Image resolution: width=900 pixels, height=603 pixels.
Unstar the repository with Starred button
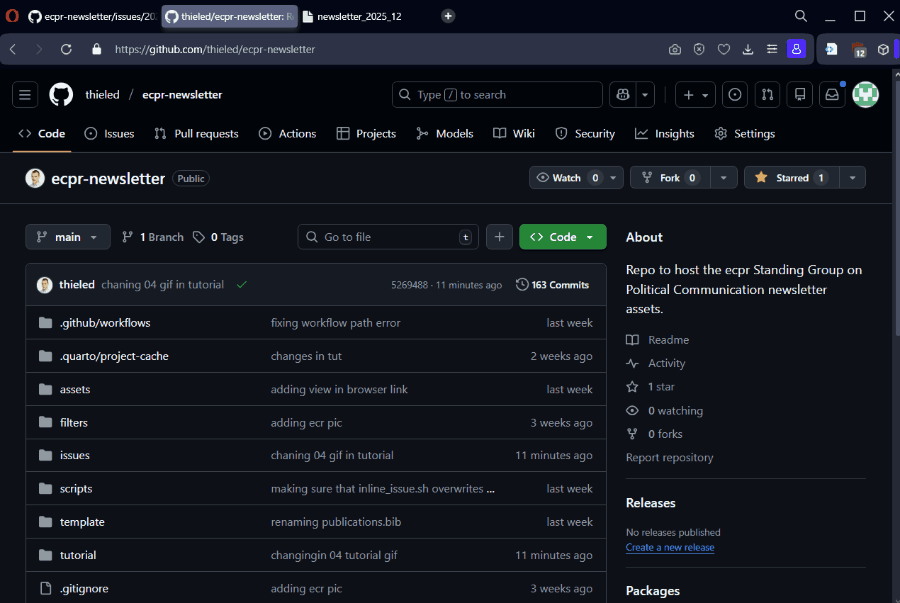[x=790, y=178]
